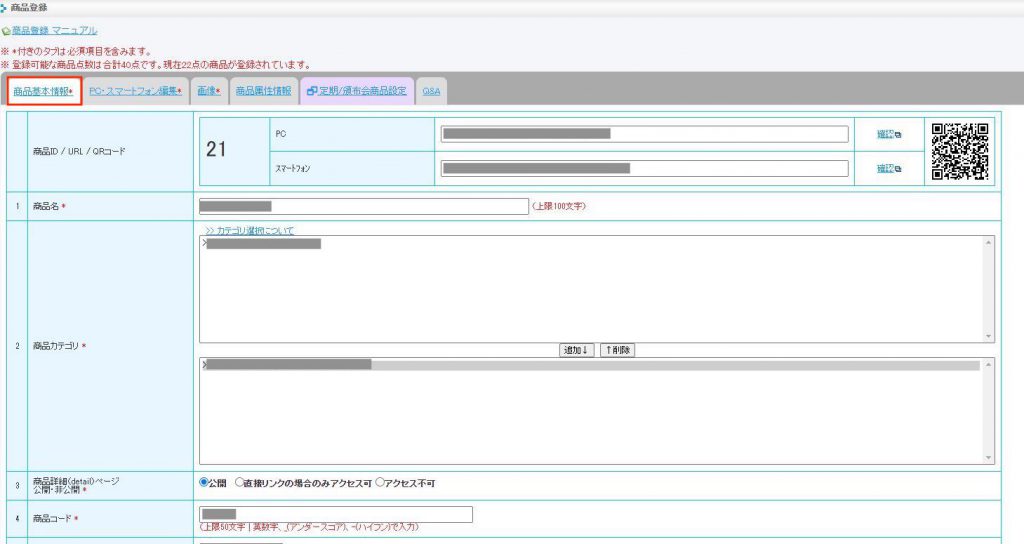Switch to PC・スマートフォン編集 tab
This screenshot has width=1024, height=544.
click(135, 91)
